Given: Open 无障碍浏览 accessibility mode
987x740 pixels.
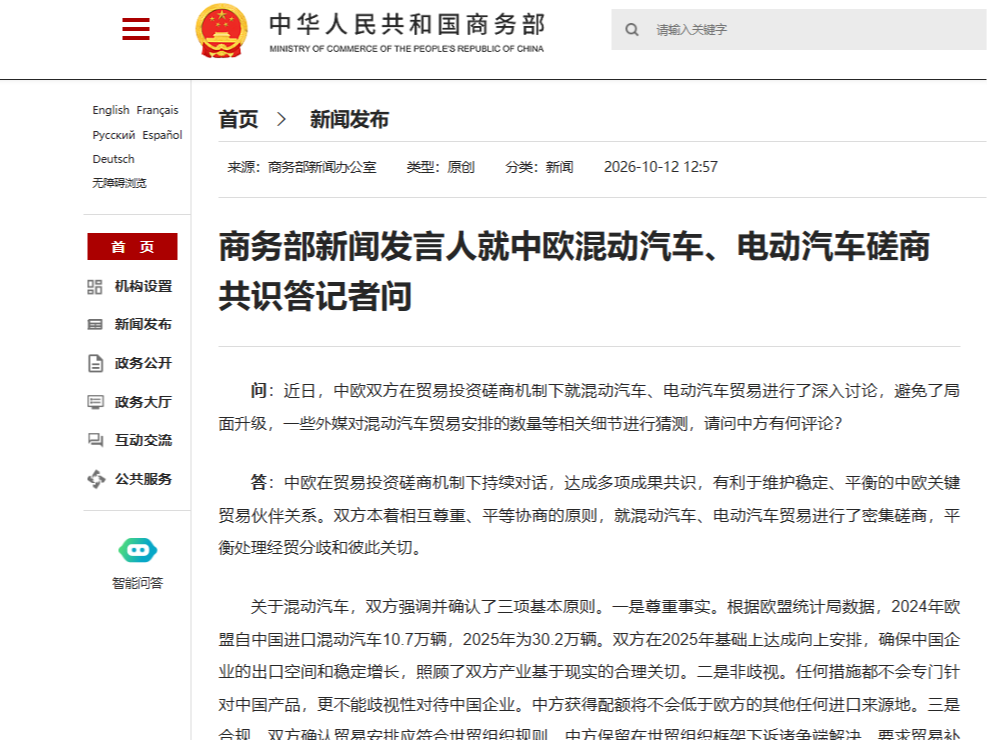Looking at the screenshot, I should (120, 183).
